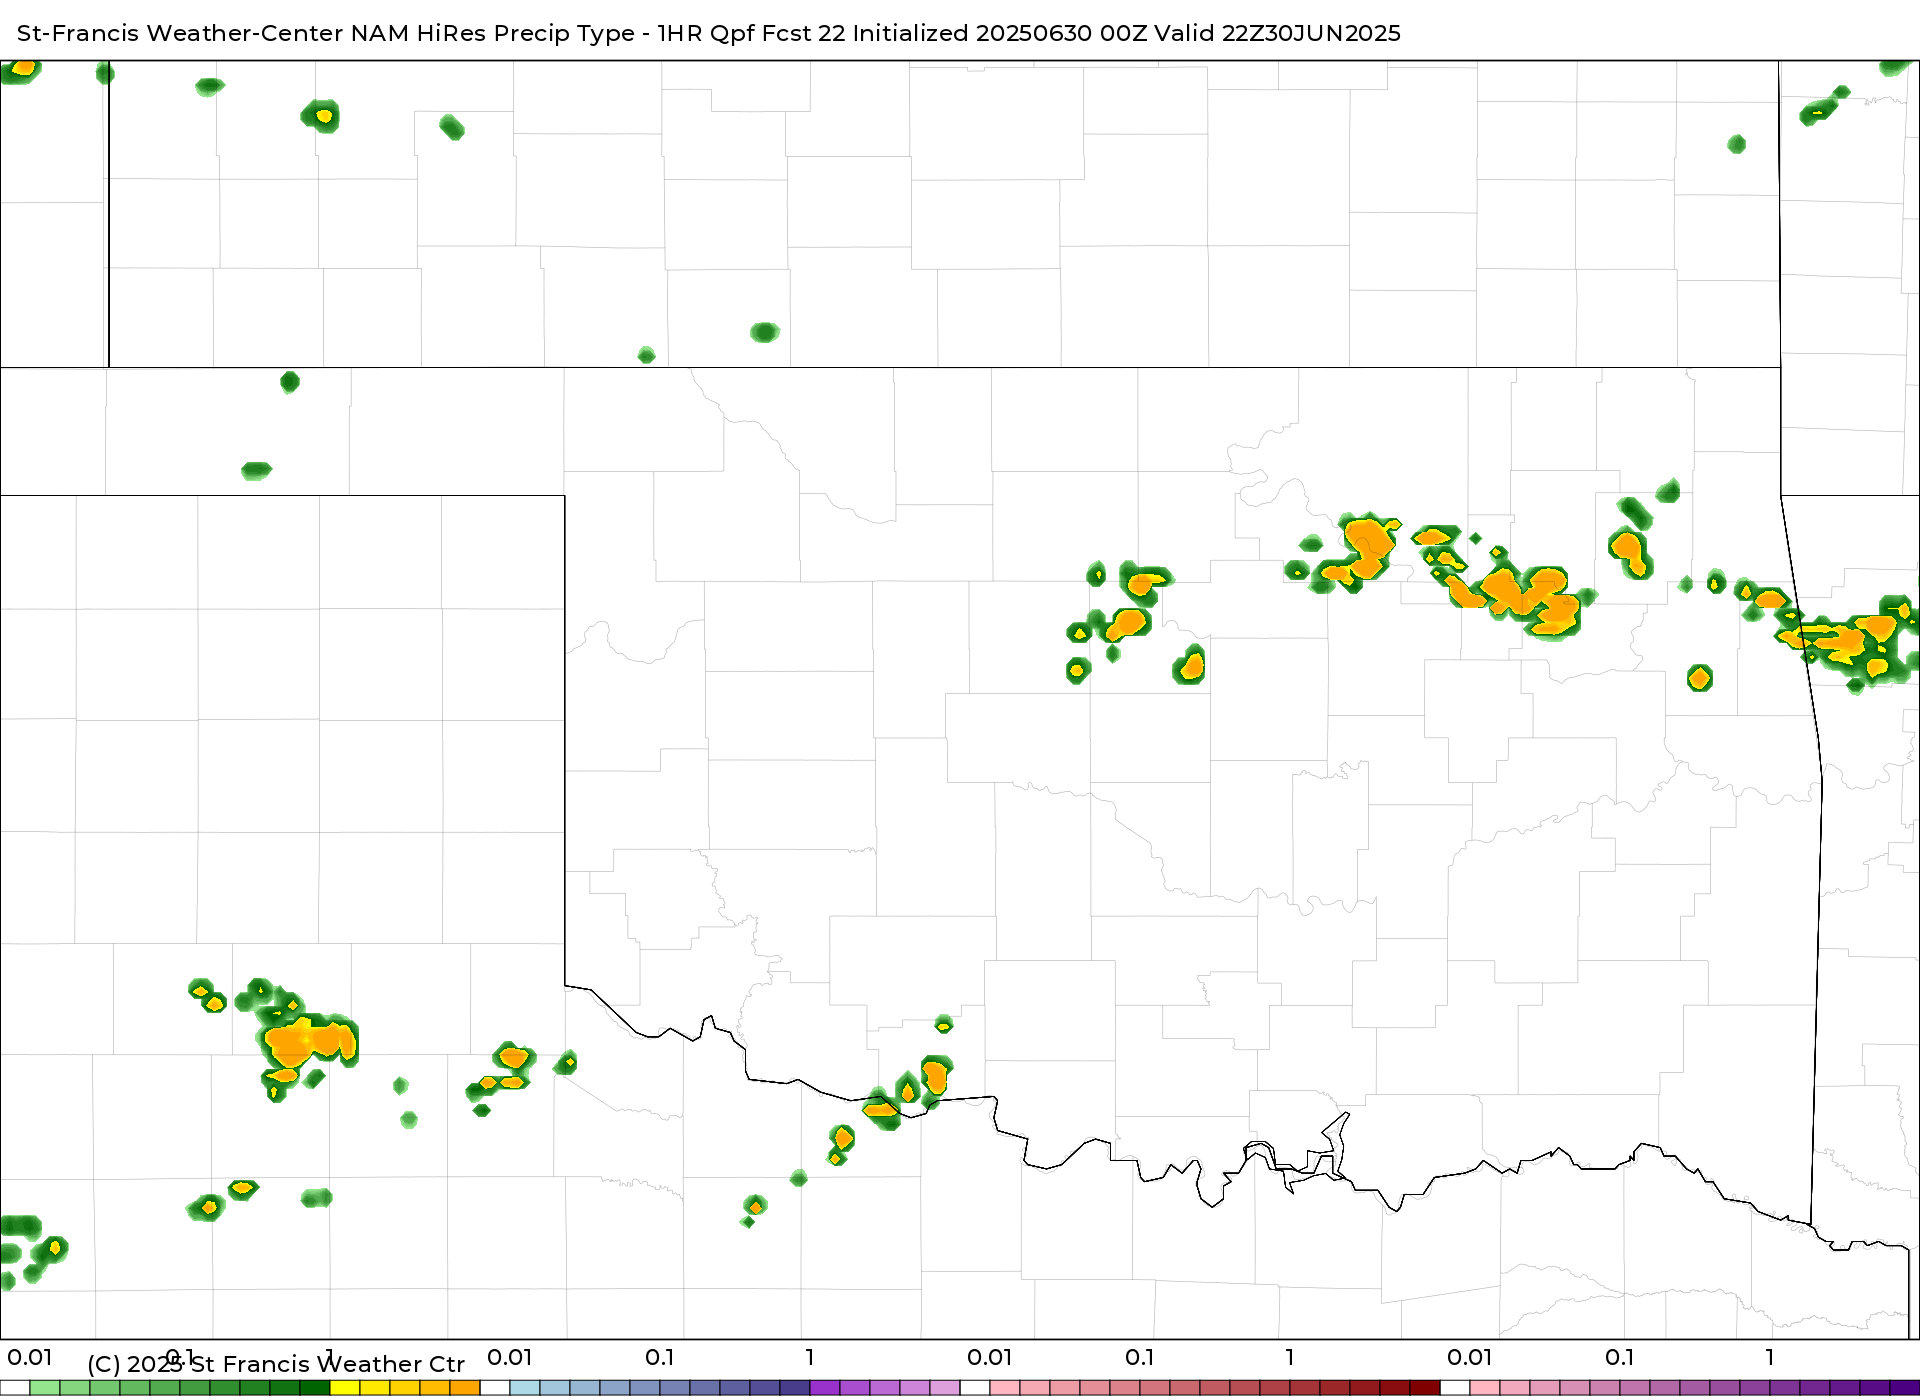The image size is (1920, 1400).
Task: Select the orange swatch ending the yellow range
Action: (465, 1388)
